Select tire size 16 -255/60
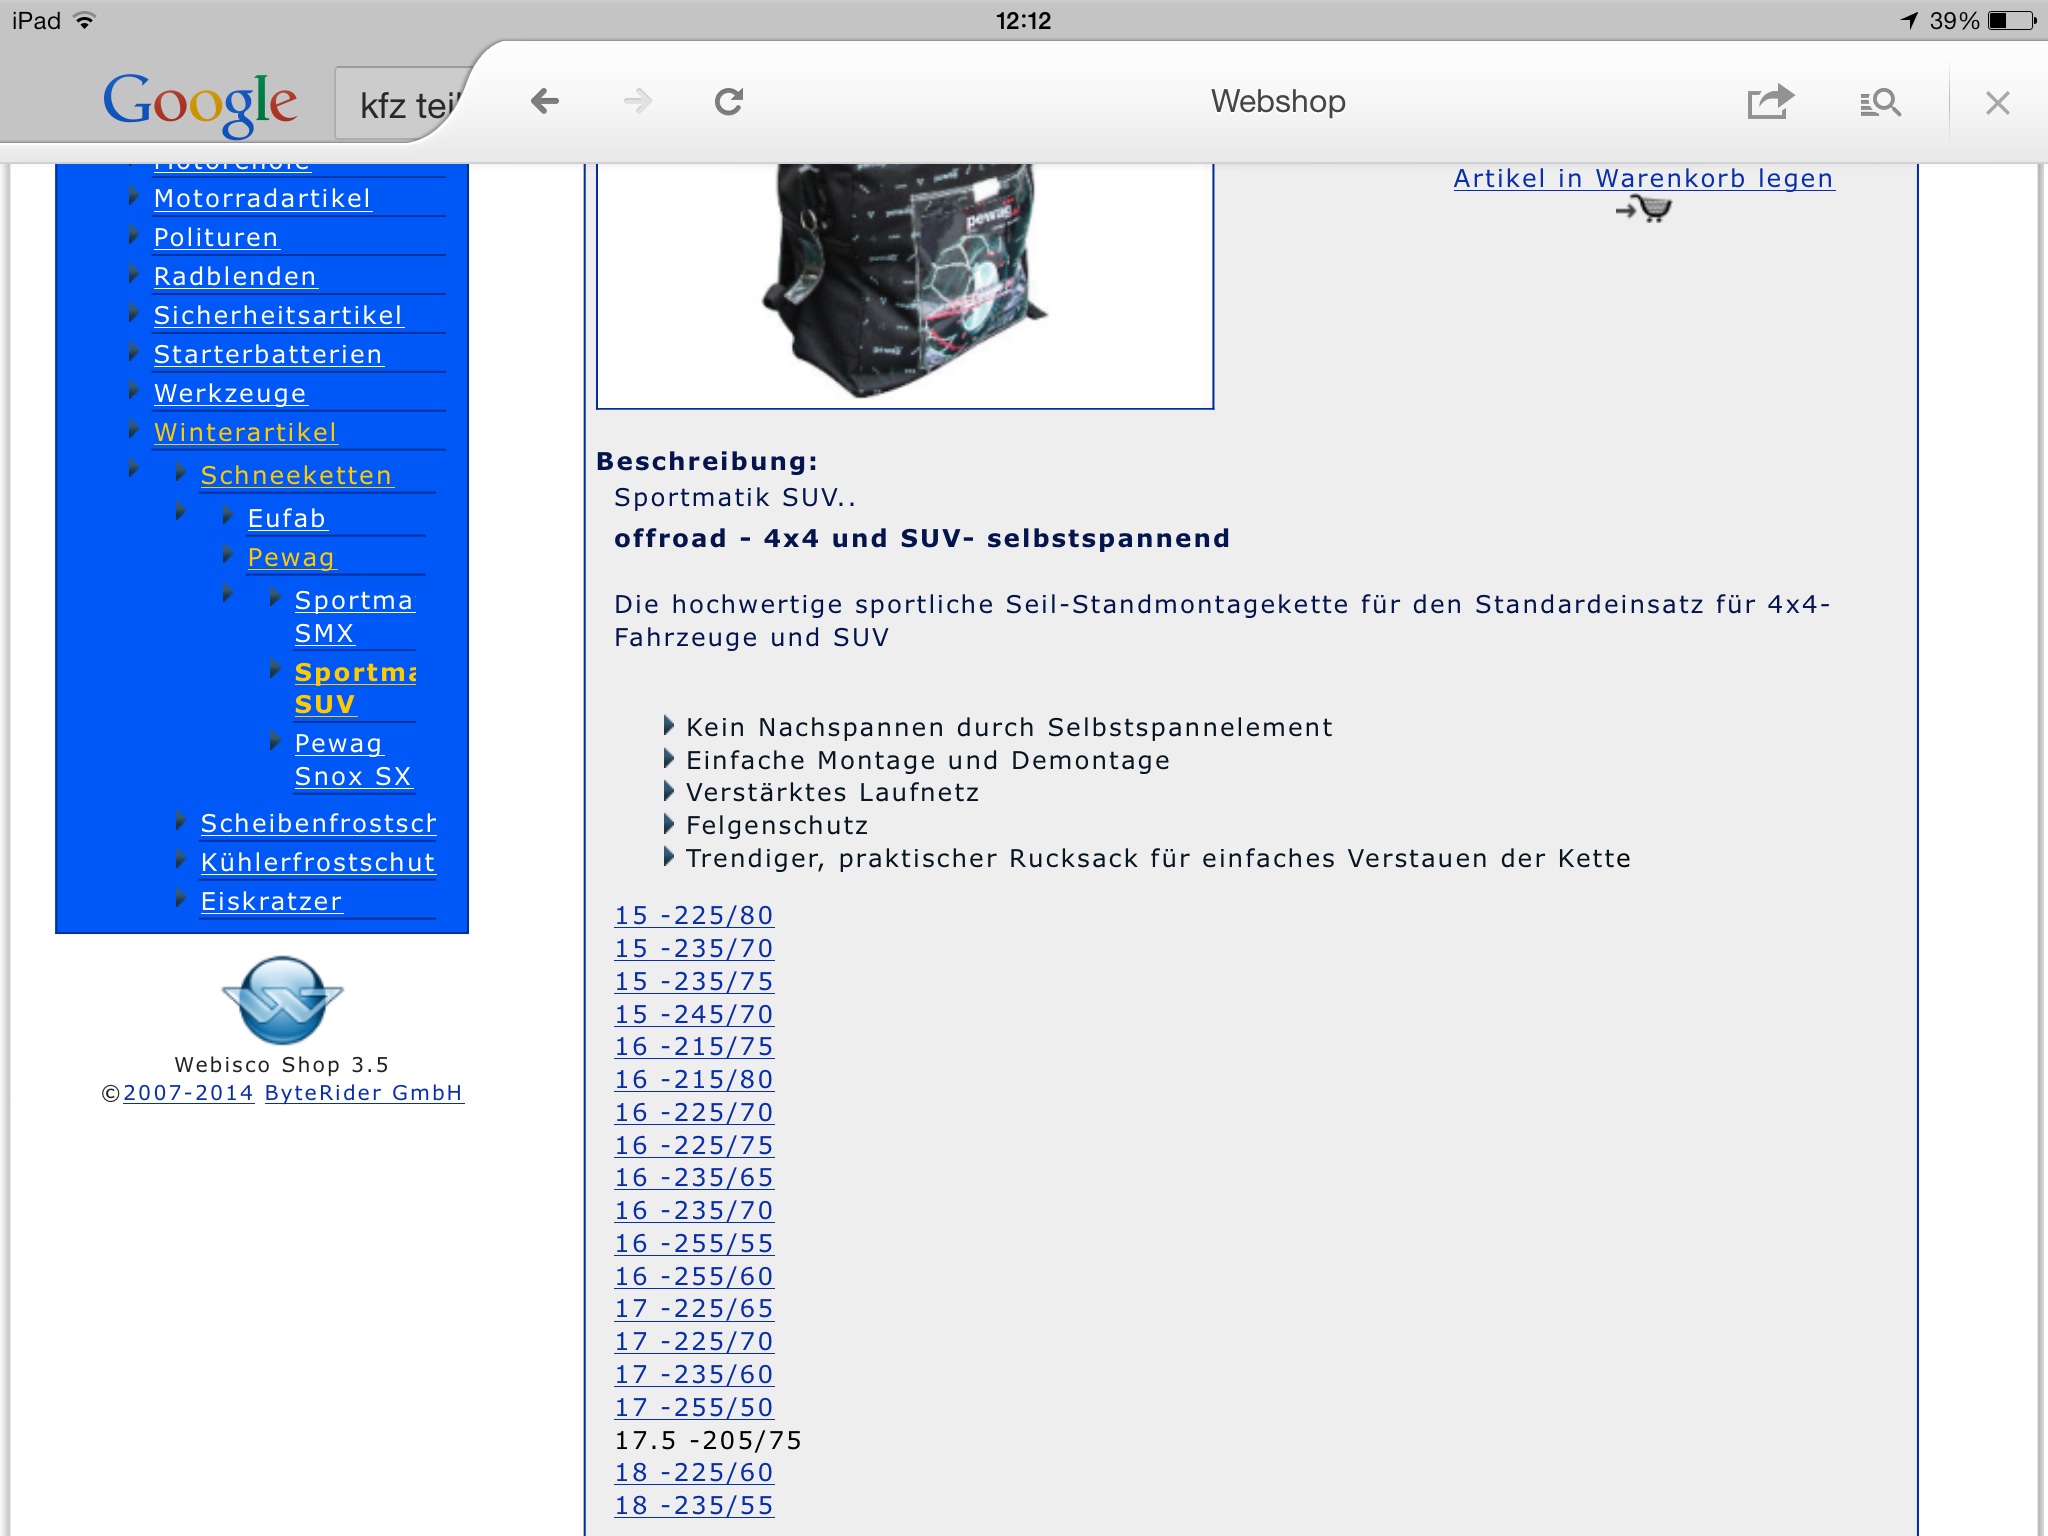Screen dimensions: 2048x1536 tap(694, 1276)
